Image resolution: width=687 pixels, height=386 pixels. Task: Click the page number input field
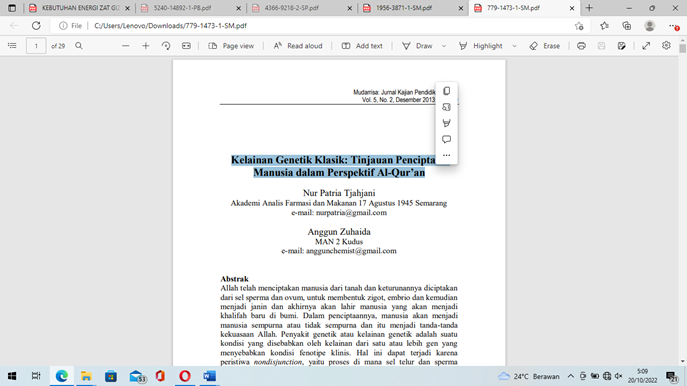(x=36, y=46)
